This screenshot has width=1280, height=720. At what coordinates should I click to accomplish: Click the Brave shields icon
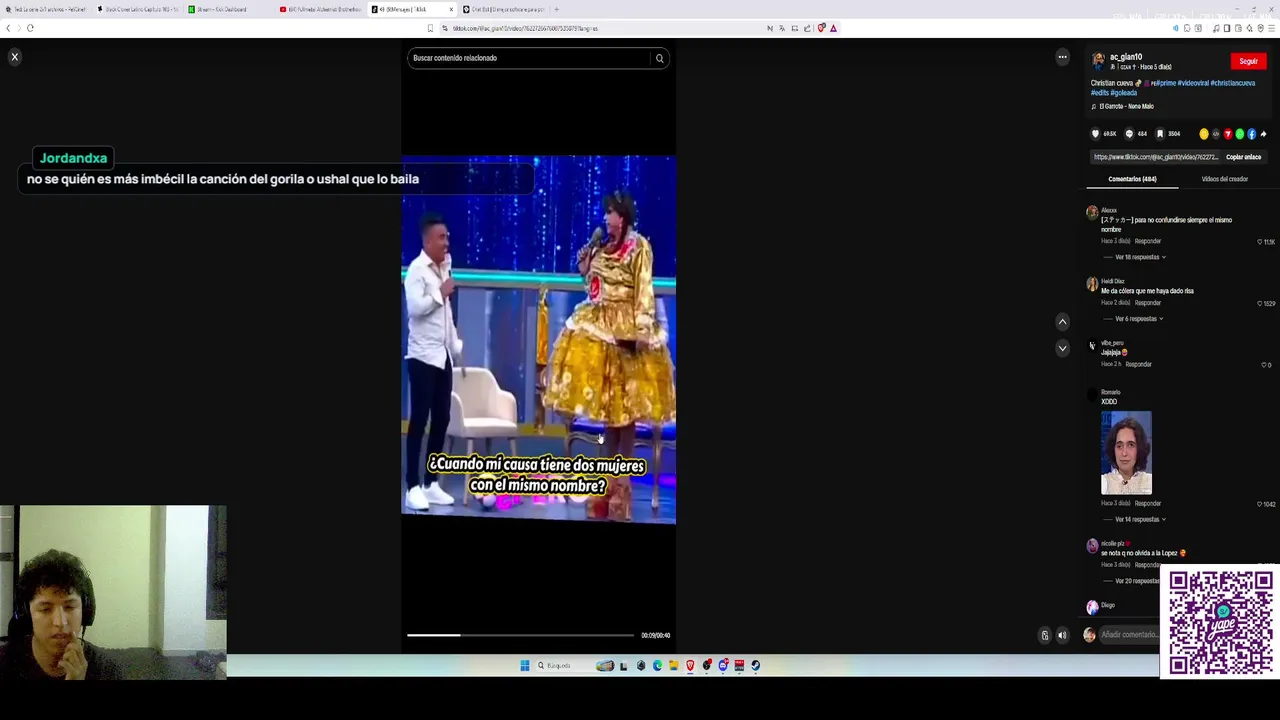tap(821, 28)
